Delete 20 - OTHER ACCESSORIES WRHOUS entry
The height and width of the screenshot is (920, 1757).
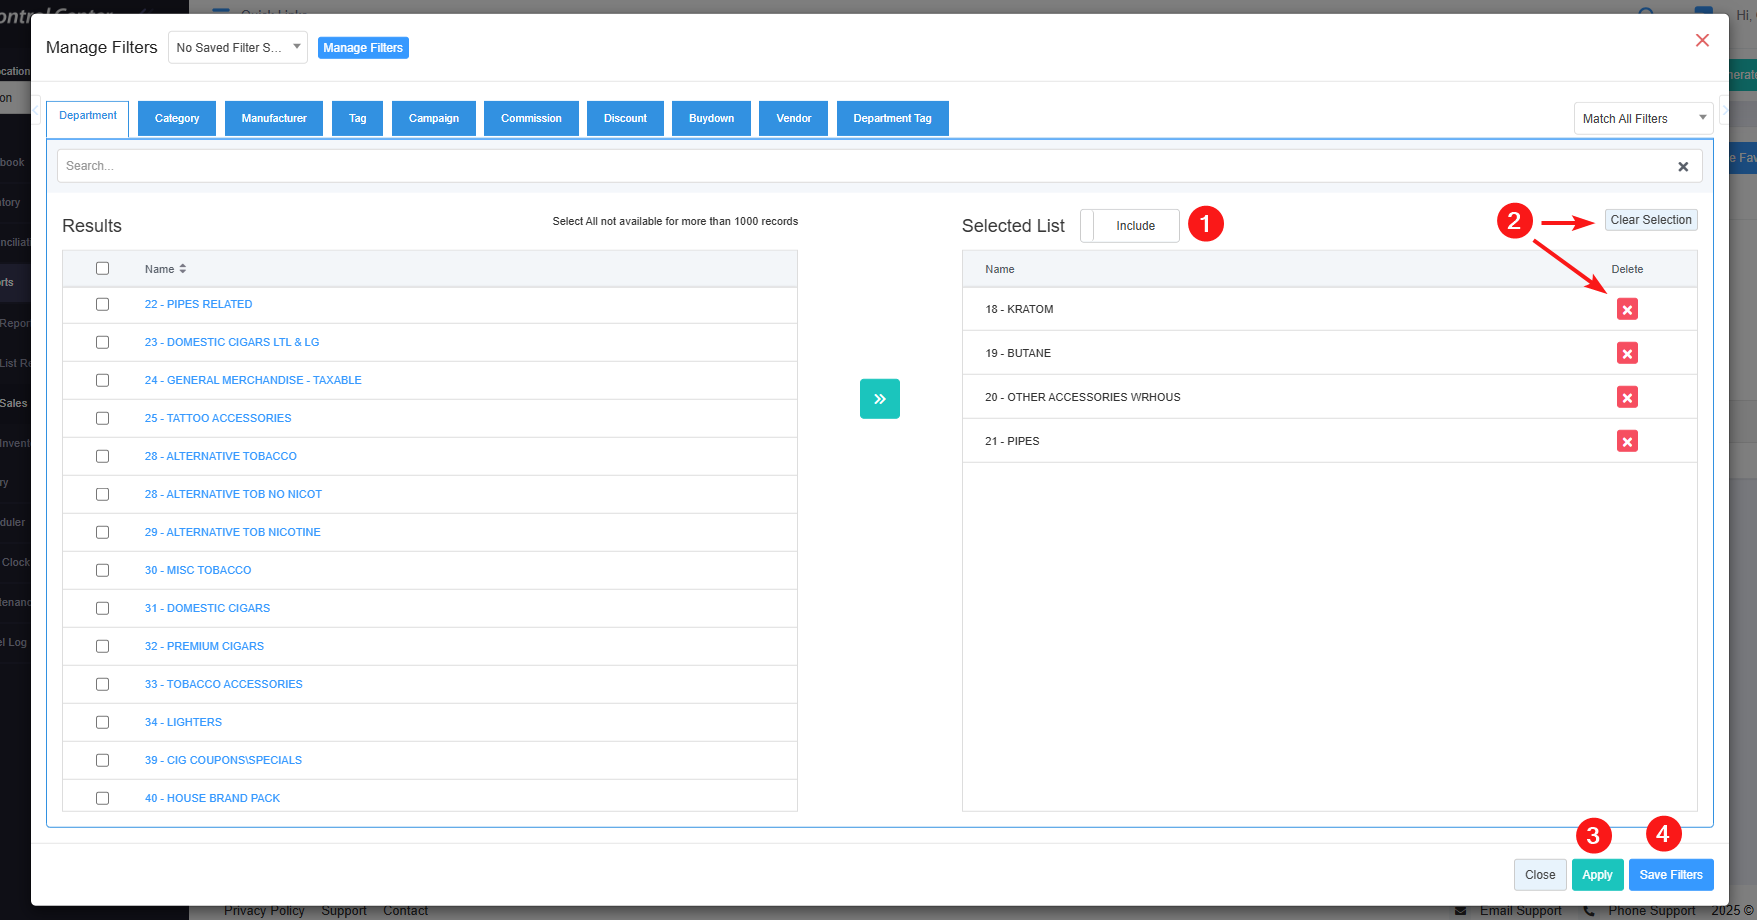(1627, 398)
